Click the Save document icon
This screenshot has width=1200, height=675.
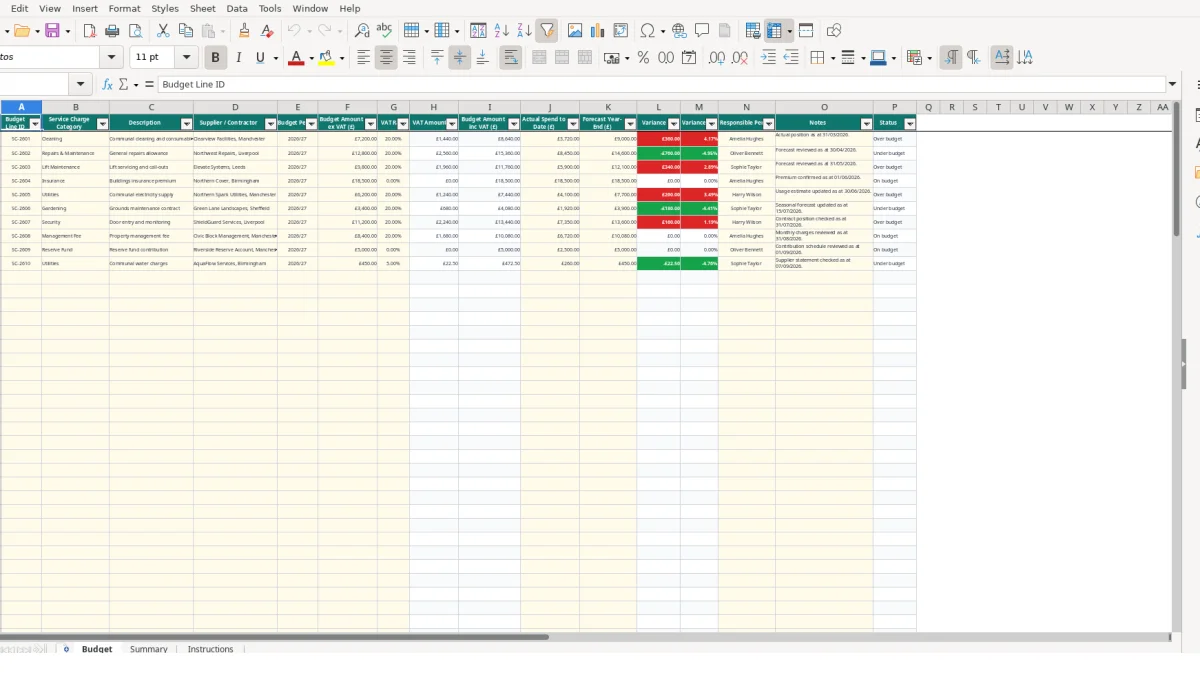click(53, 31)
